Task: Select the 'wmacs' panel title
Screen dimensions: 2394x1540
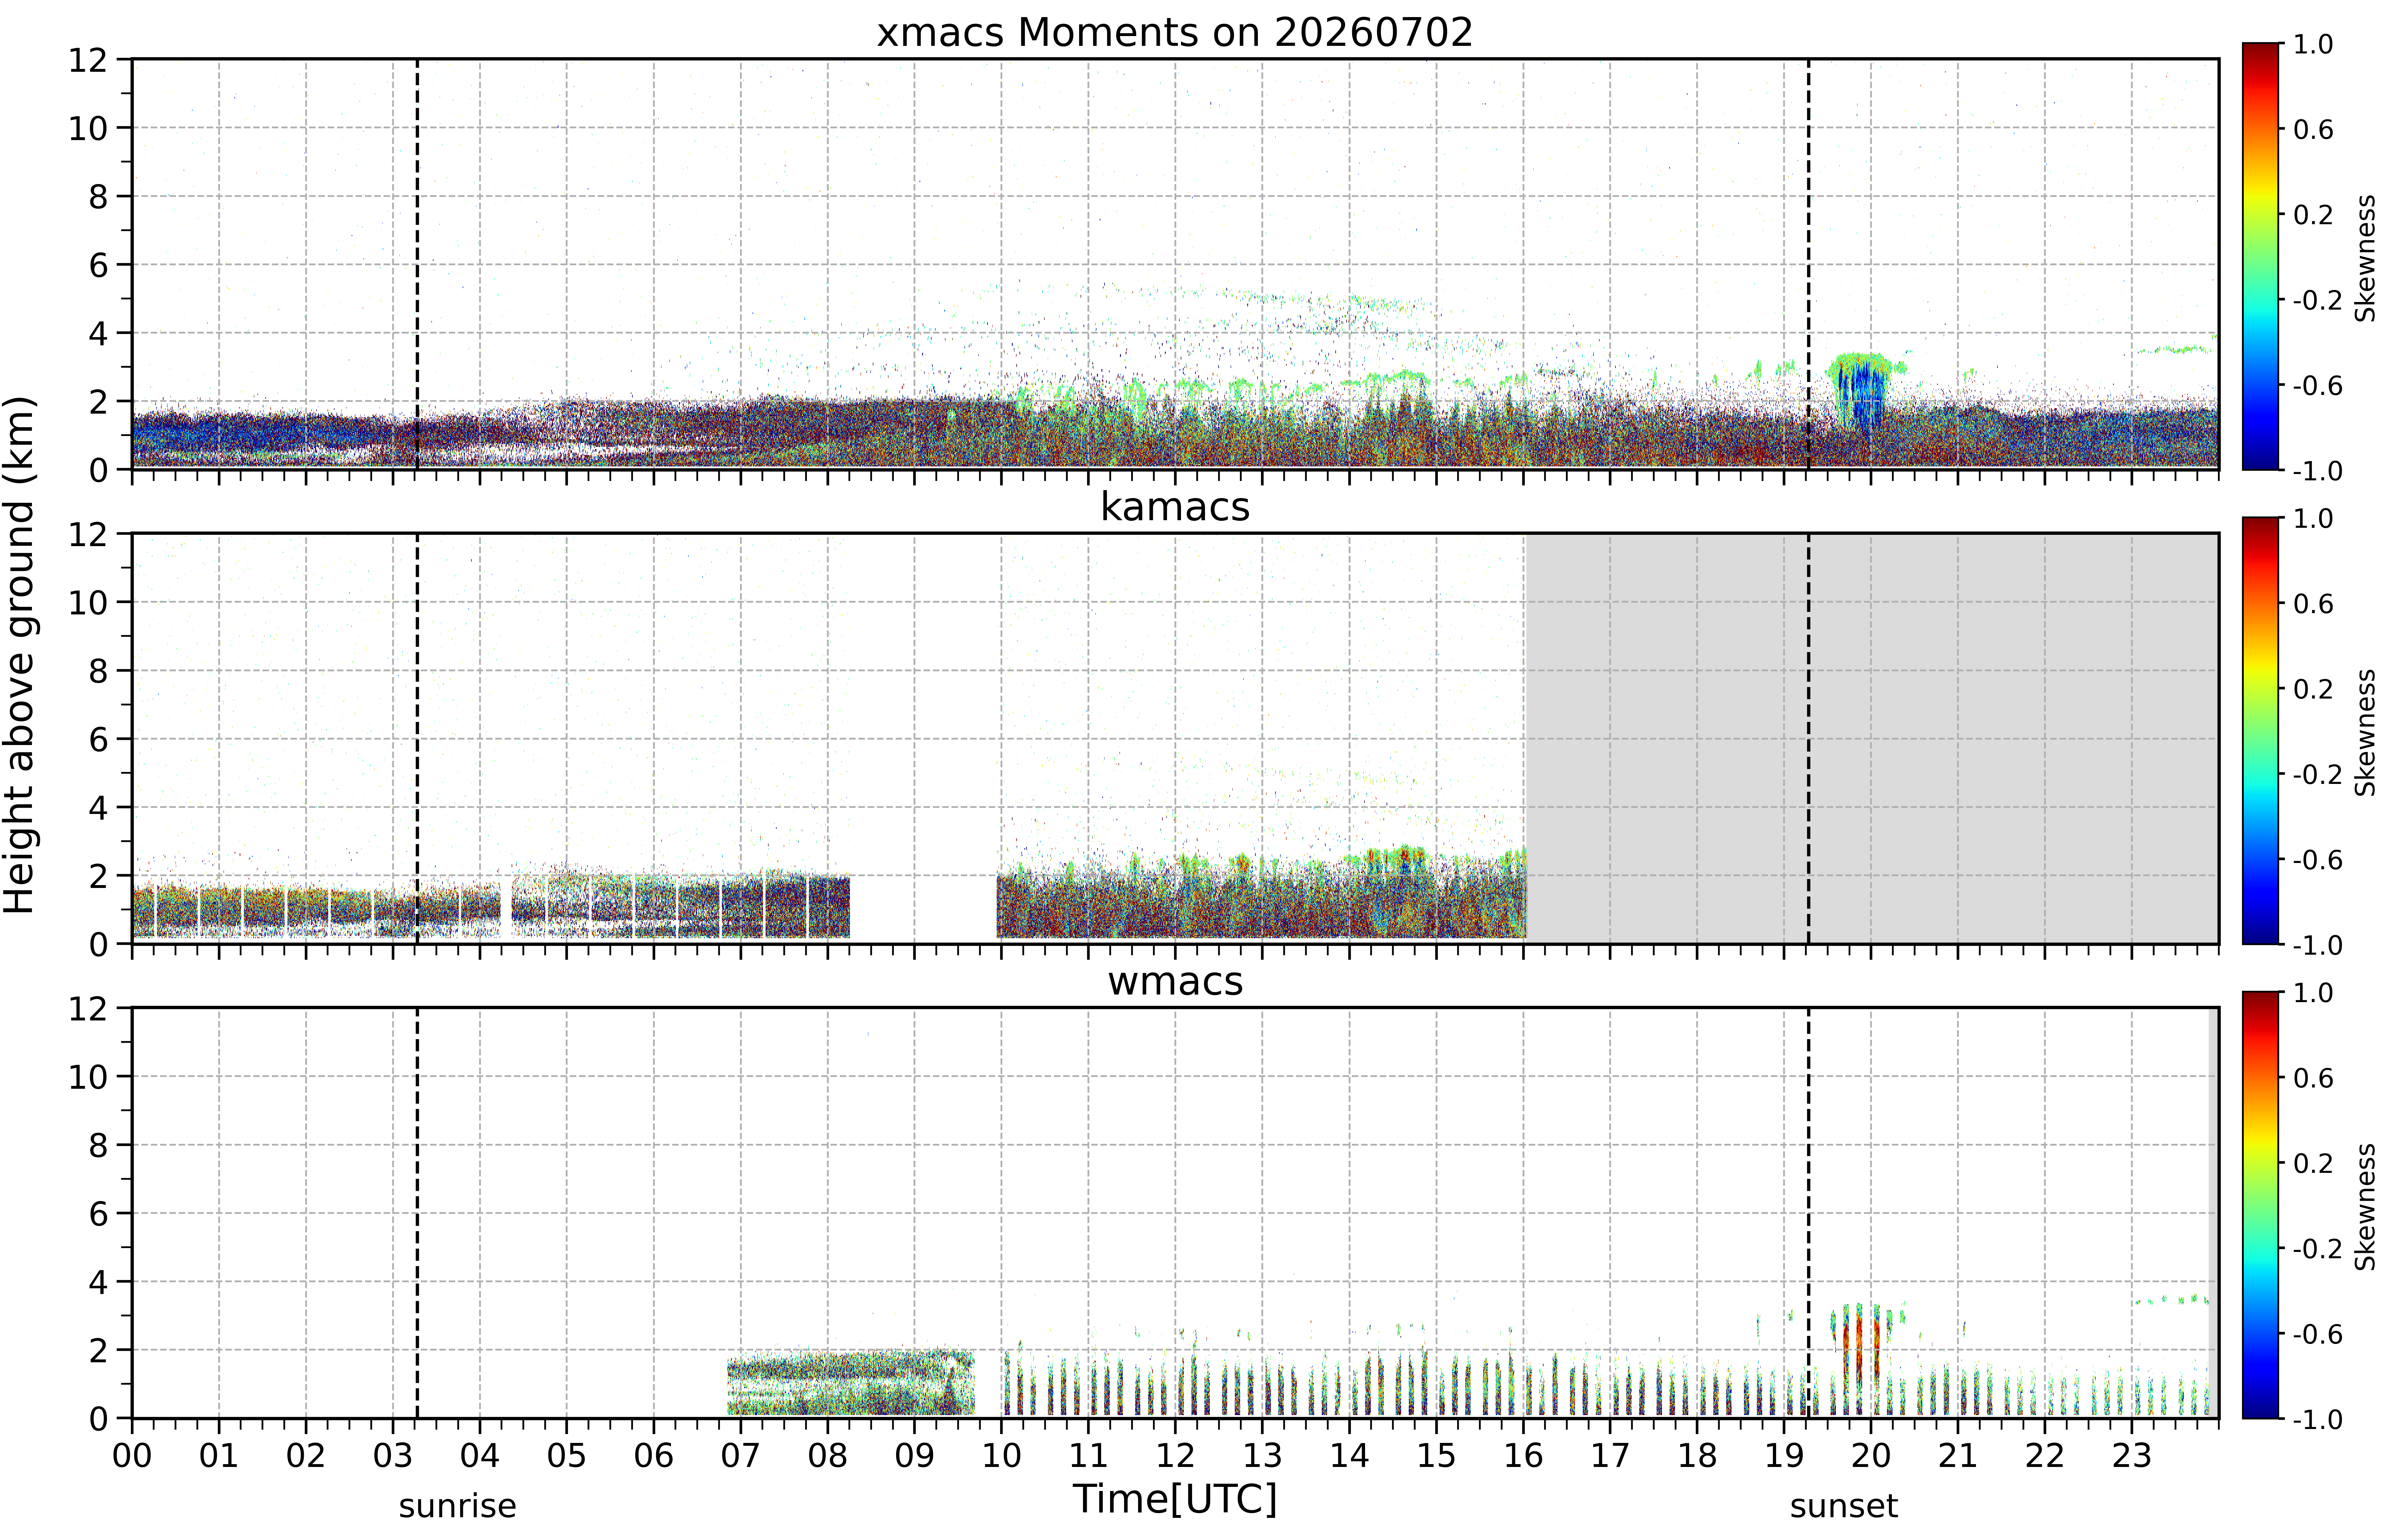Action: click(x=1175, y=982)
